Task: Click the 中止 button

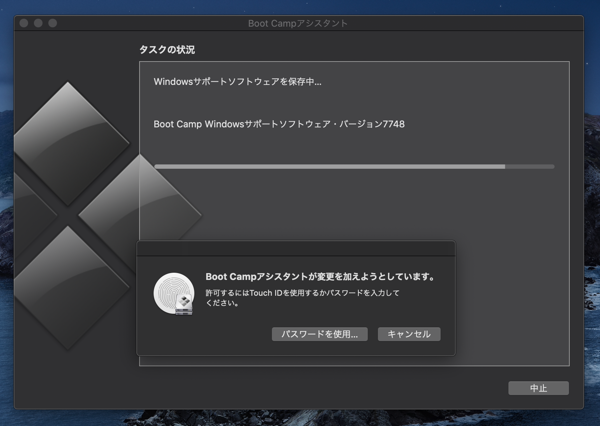Action: point(538,388)
